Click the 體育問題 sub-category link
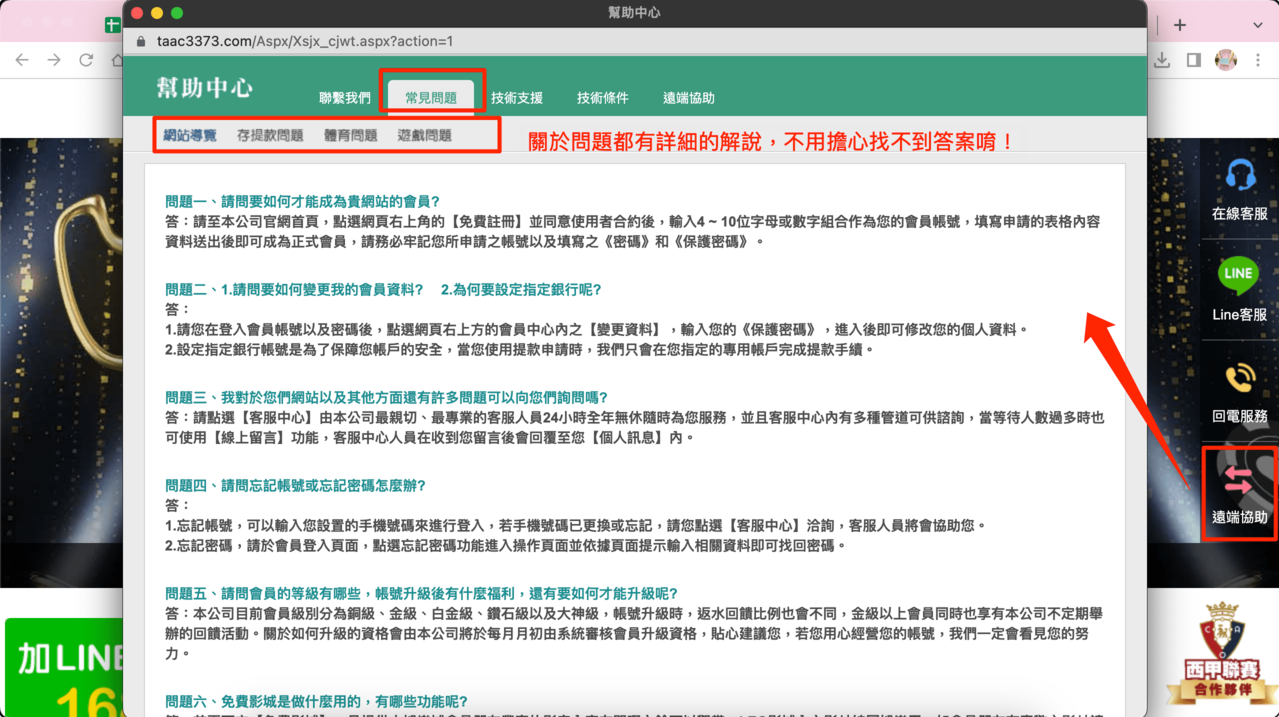 (x=350, y=135)
